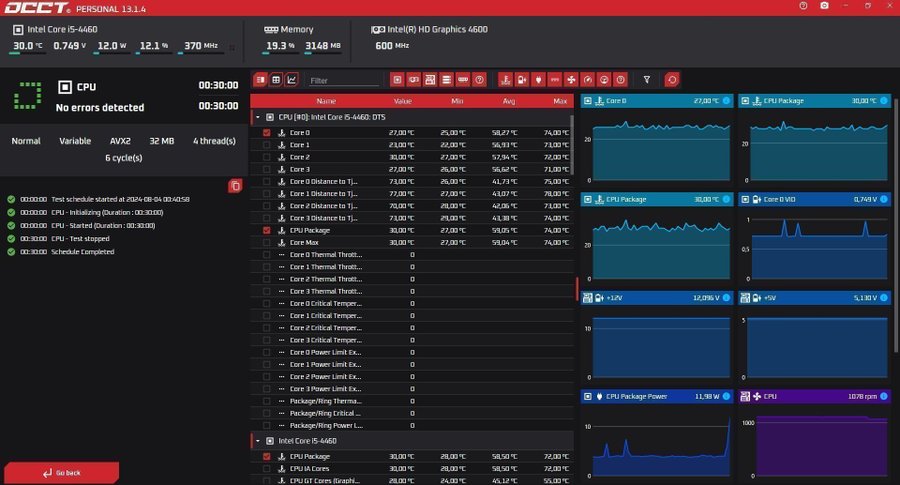Click the temperature sensor filter icon
900x485 pixels.
click(x=506, y=79)
